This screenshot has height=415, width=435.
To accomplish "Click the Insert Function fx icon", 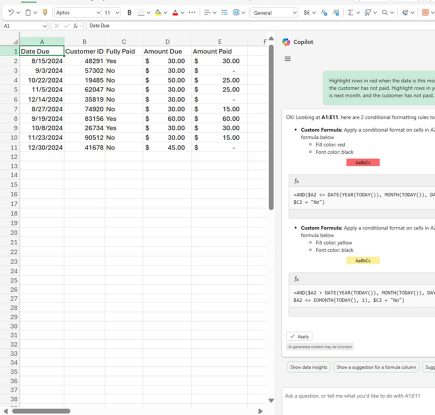I will (76, 26).
